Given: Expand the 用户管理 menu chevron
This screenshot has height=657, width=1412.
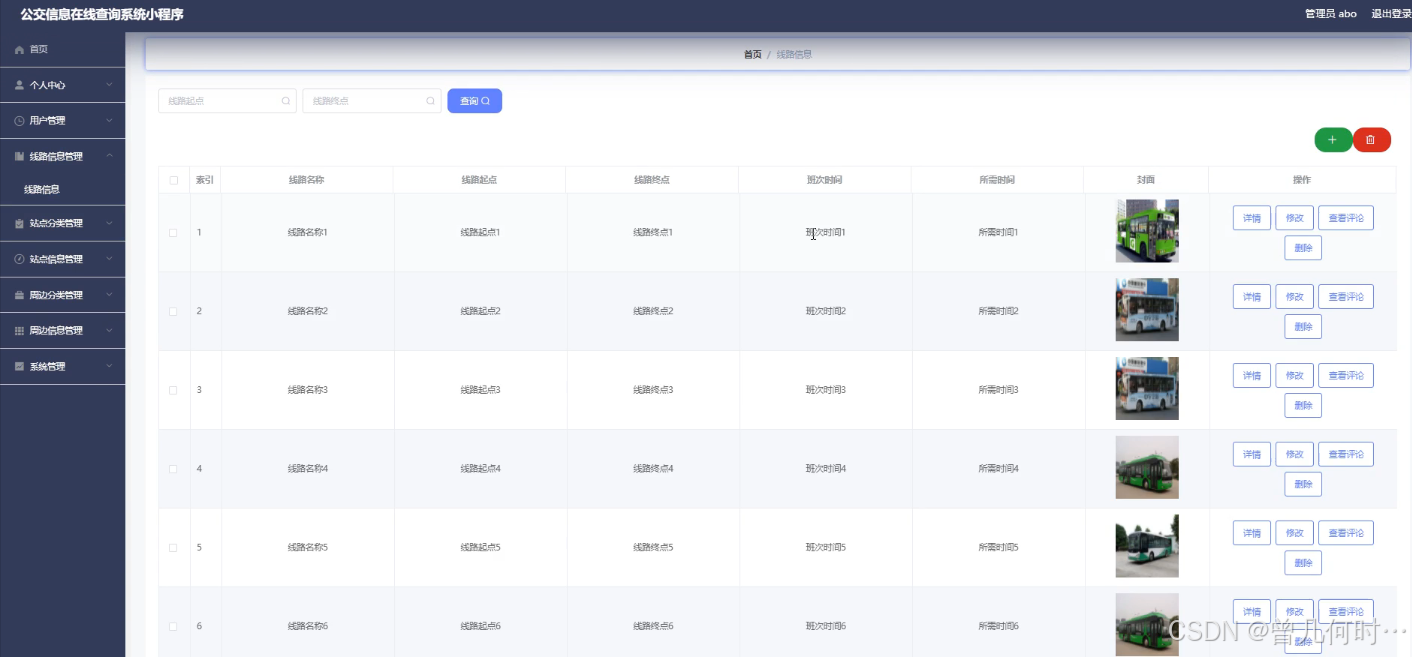Looking at the screenshot, I should click(109, 121).
